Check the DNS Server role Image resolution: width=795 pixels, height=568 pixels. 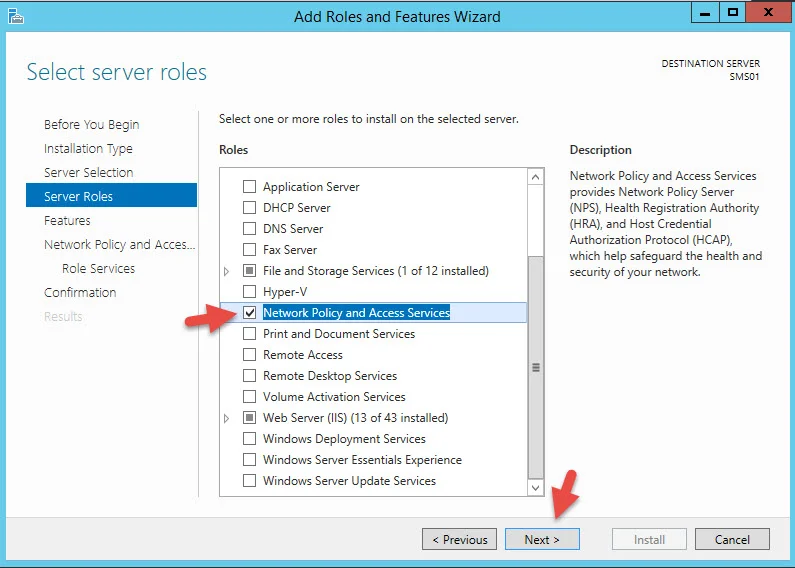pos(249,229)
